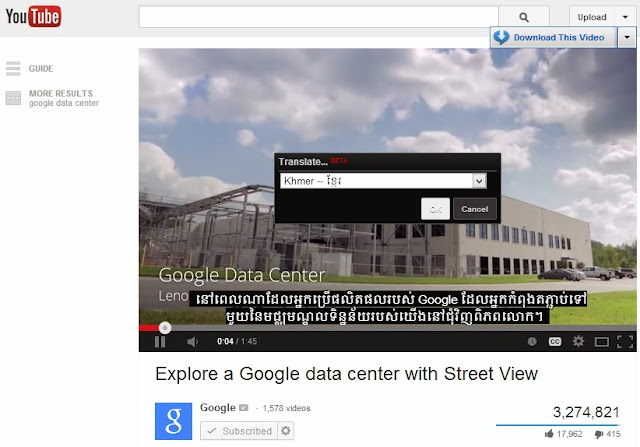
Task: Click the Watch Later clock icon
Action: tap(532, 341)
